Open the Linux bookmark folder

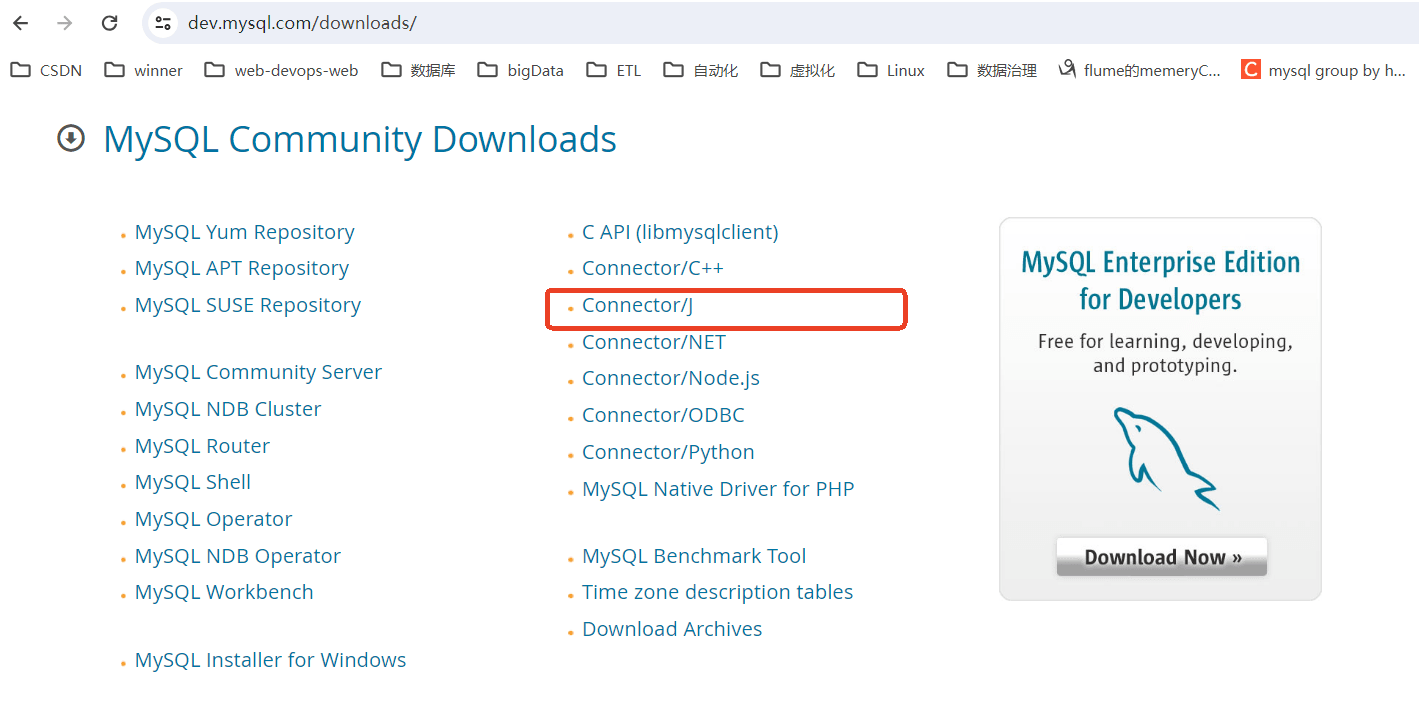tap(891, 70)
